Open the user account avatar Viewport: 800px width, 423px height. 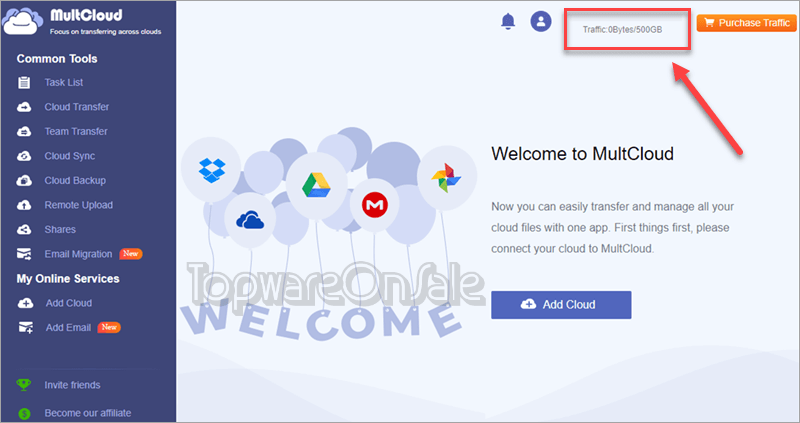[541, 21]
